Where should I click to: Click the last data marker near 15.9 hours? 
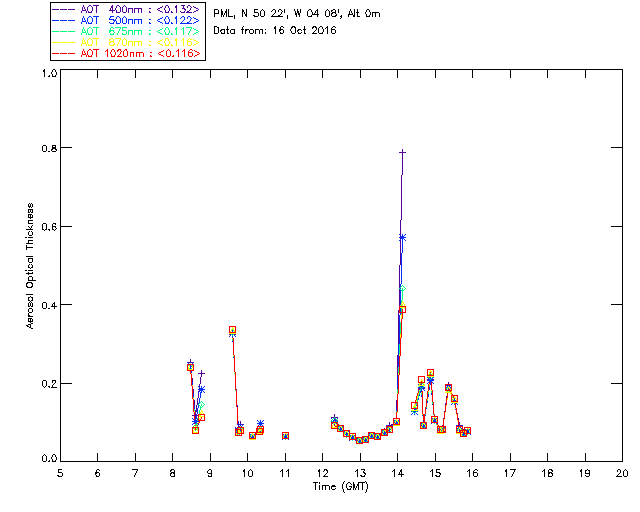pos(467,431)
